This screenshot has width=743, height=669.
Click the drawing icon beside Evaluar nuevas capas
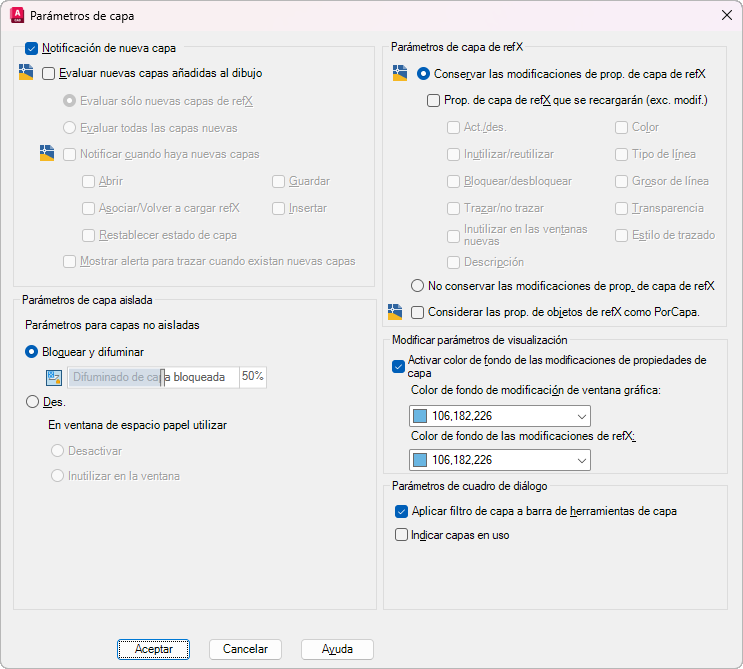pos(26,72)
